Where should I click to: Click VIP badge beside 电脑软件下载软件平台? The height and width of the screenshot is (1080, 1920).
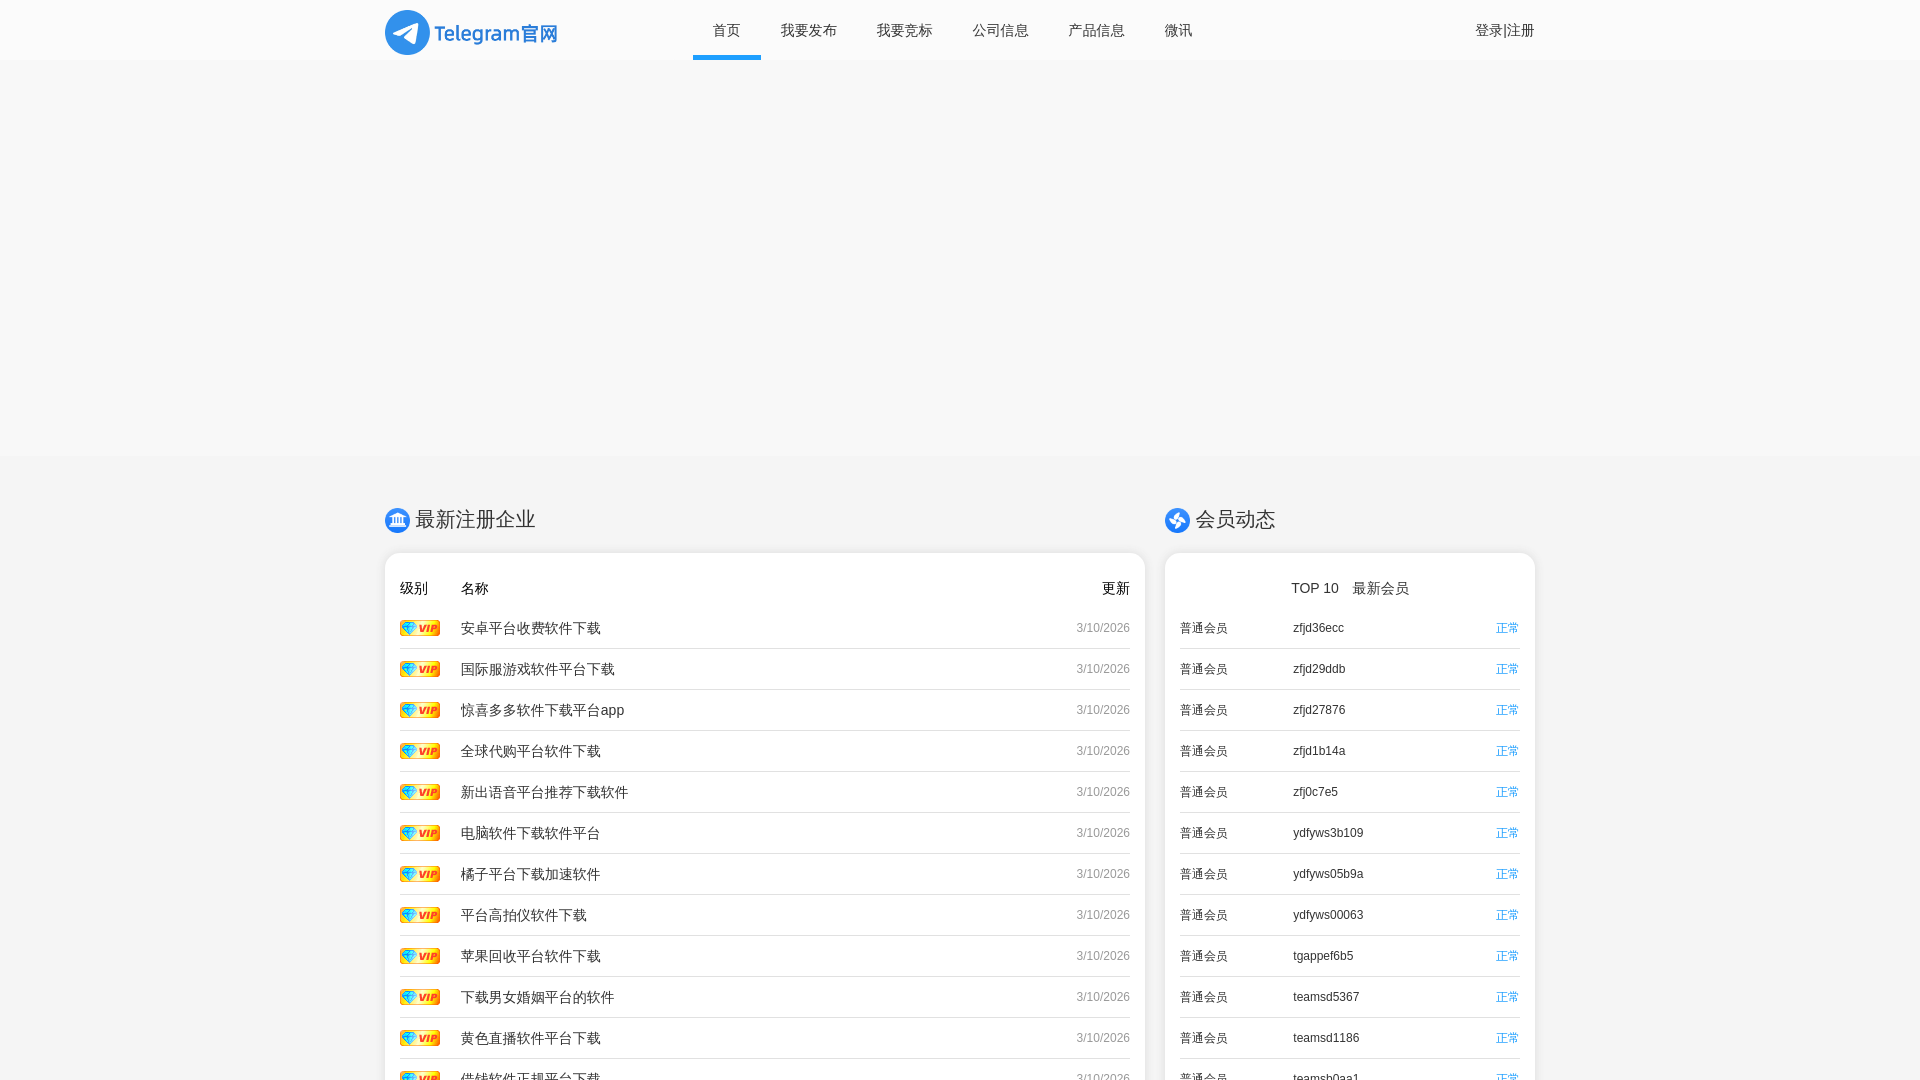point(420,833)
